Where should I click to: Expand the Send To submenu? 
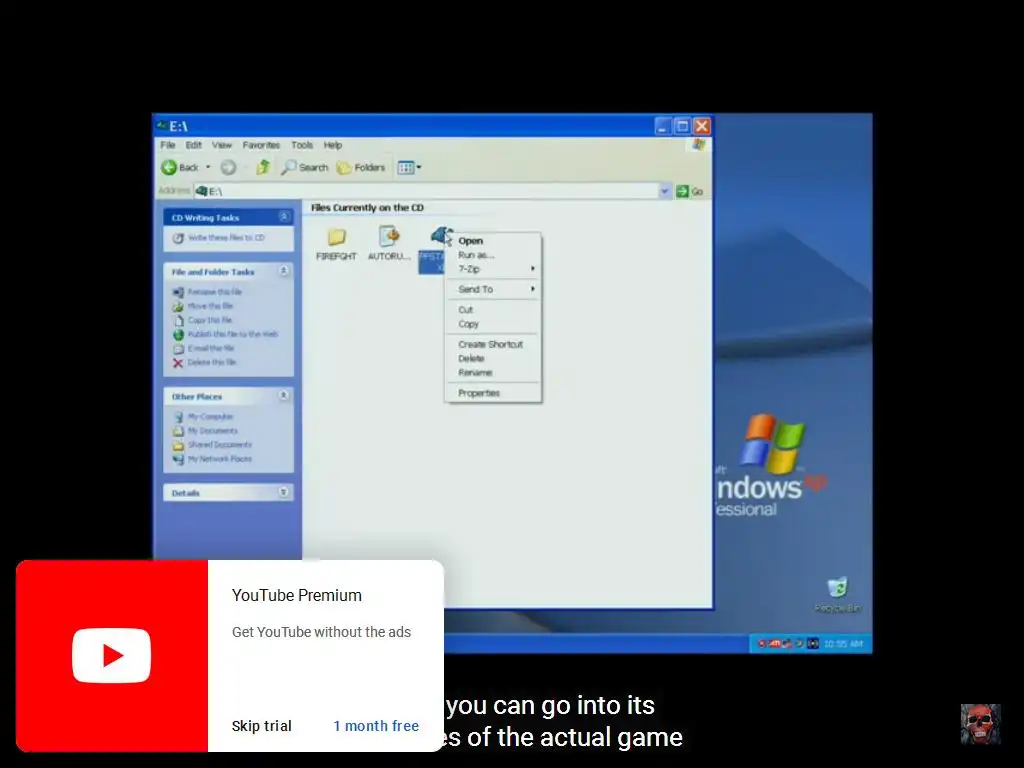[493, 289]
